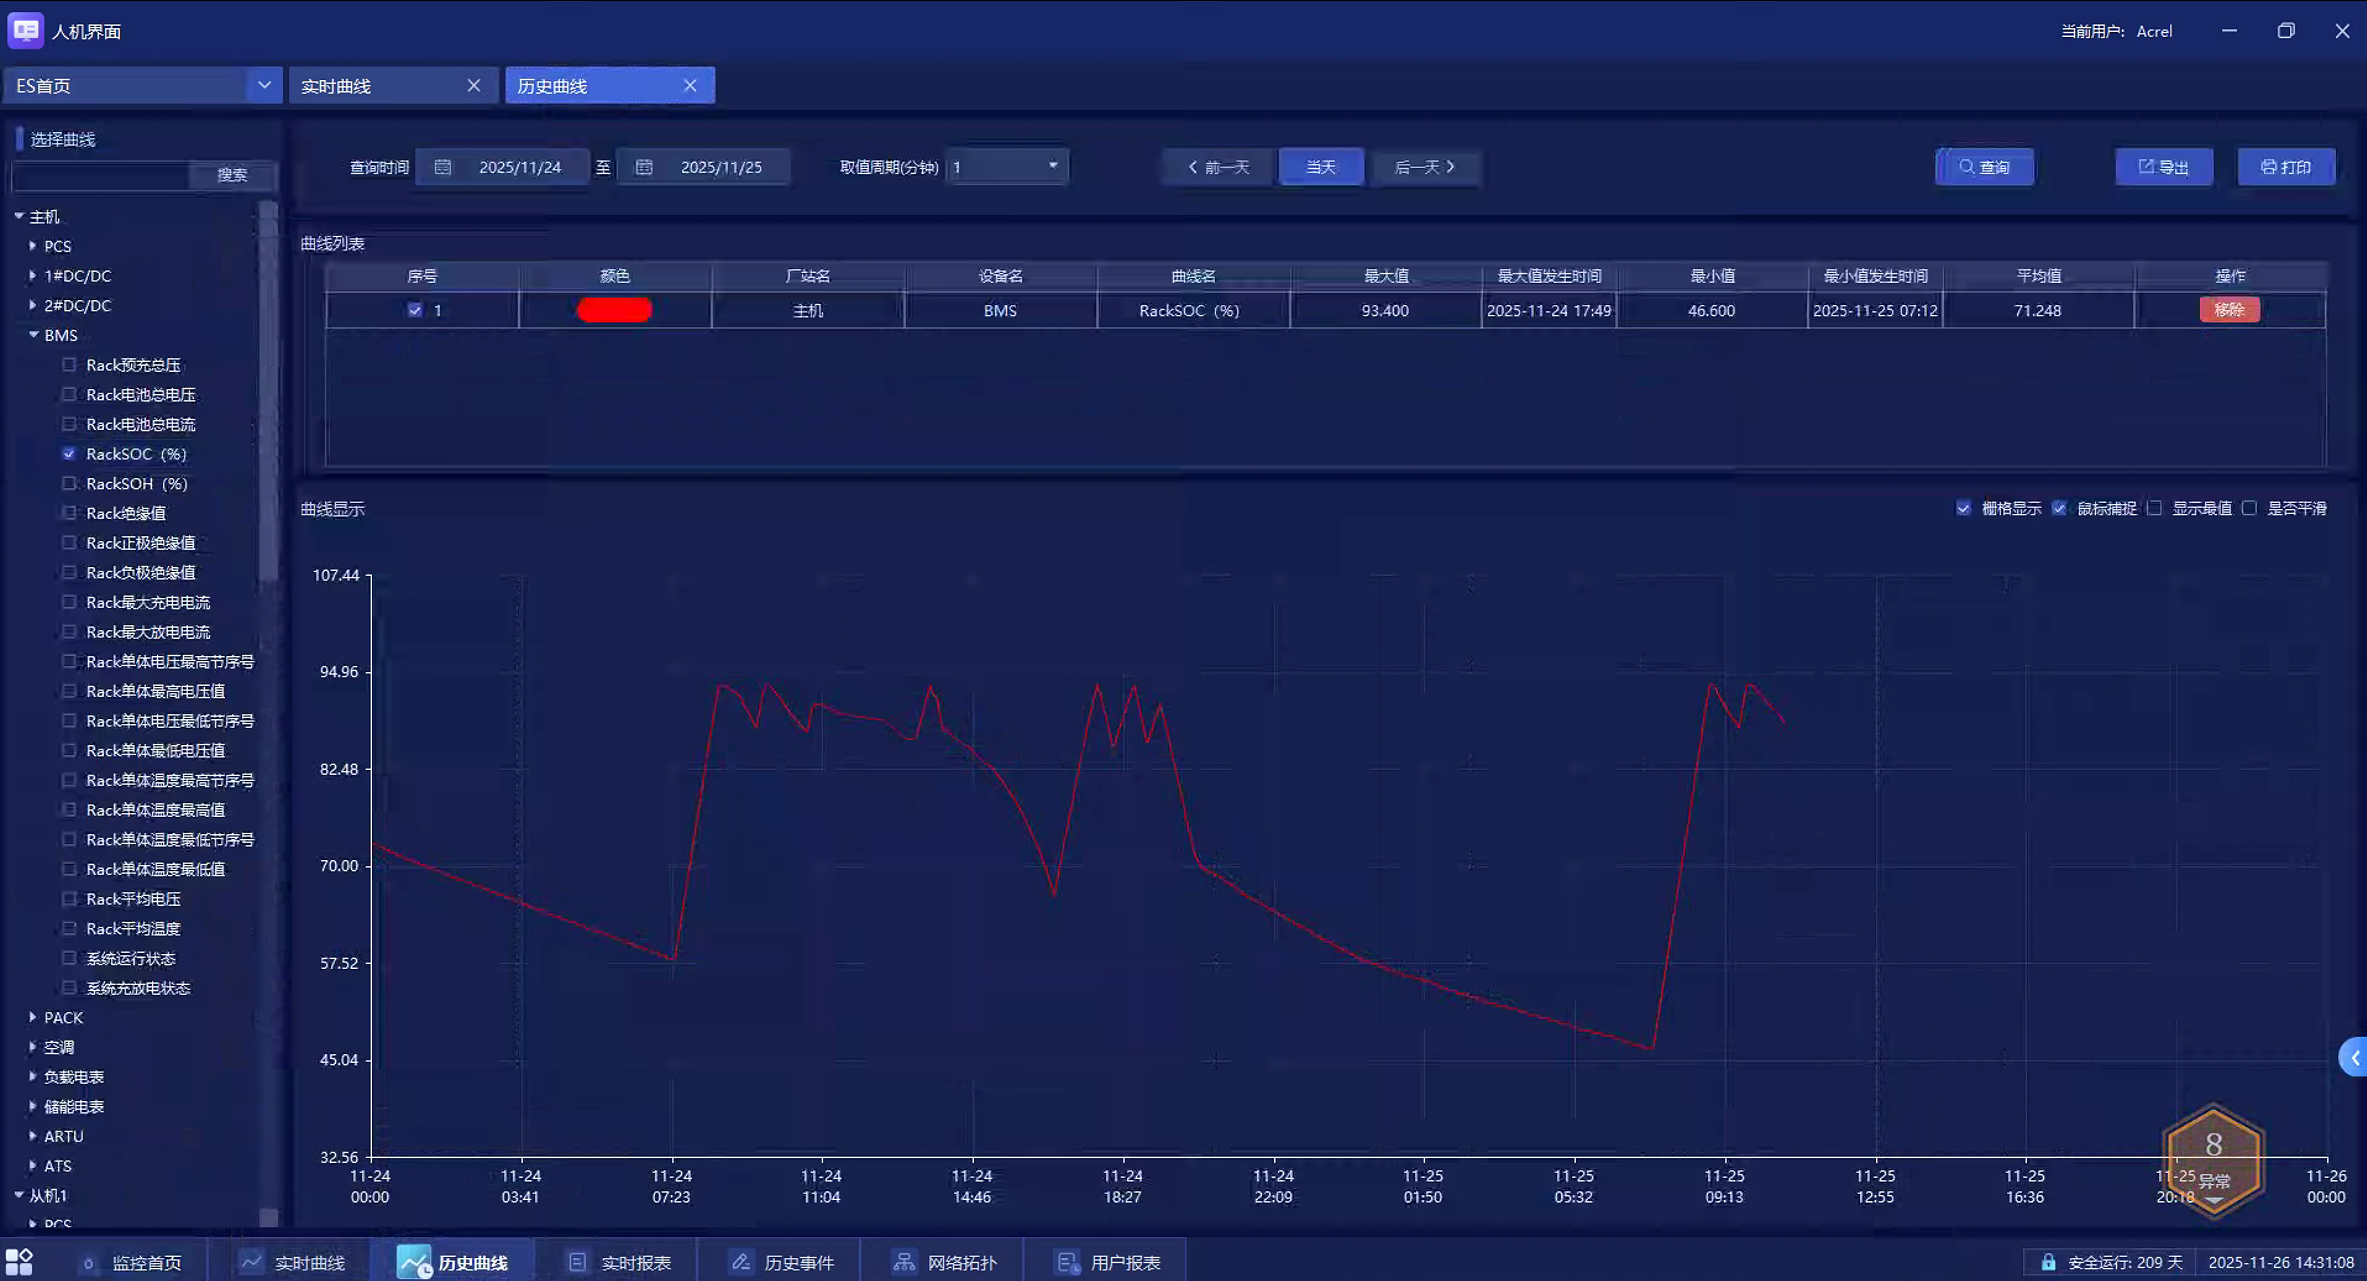Viewport: 2367px width, 1281px height.
Task: Click the 历史事件 icon in bottom bar
Action: (x=741, y=1262)
